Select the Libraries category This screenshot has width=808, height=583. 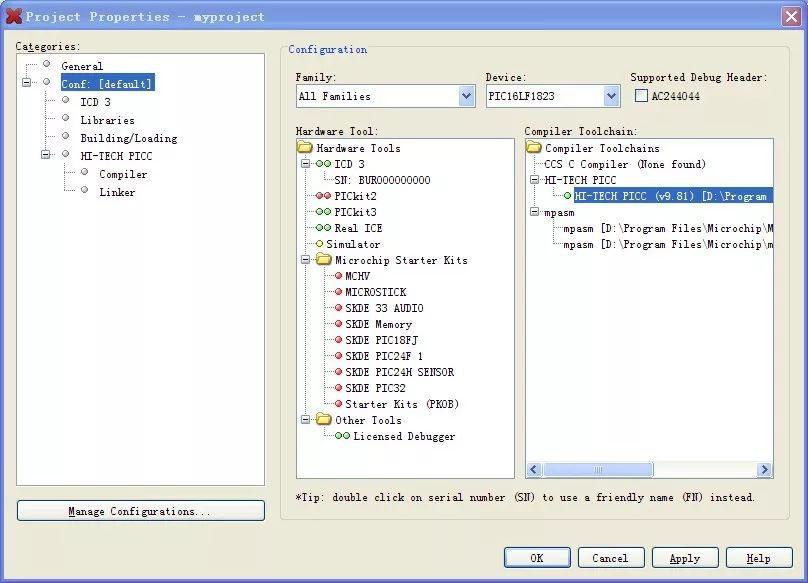coord(108,120)
